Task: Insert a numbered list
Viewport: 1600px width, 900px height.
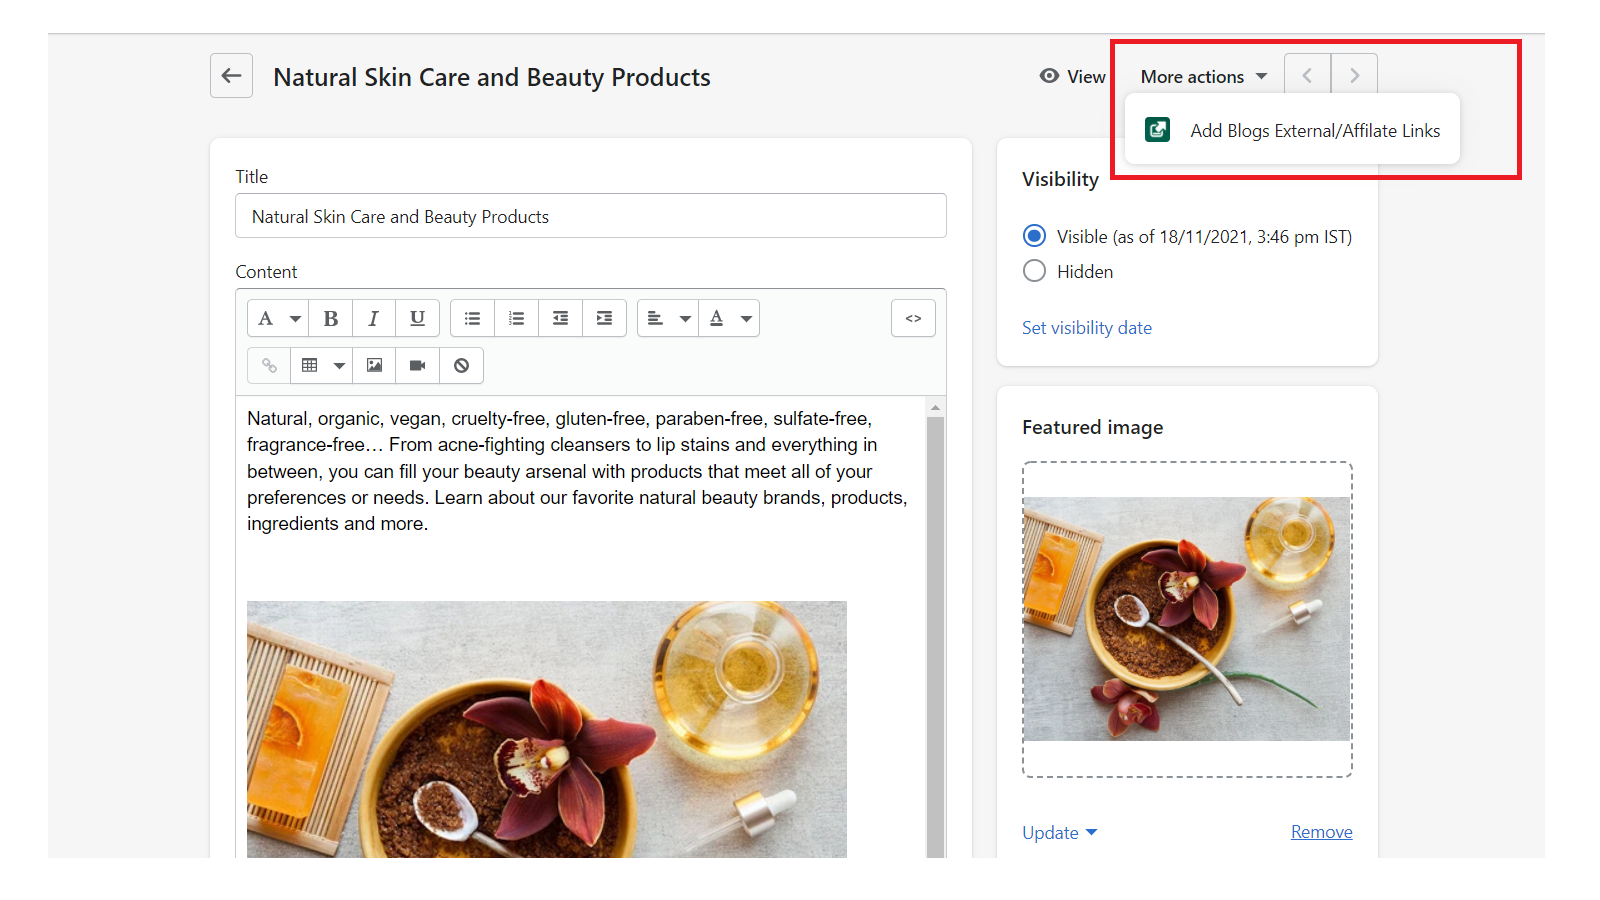Action: point(516,318)
